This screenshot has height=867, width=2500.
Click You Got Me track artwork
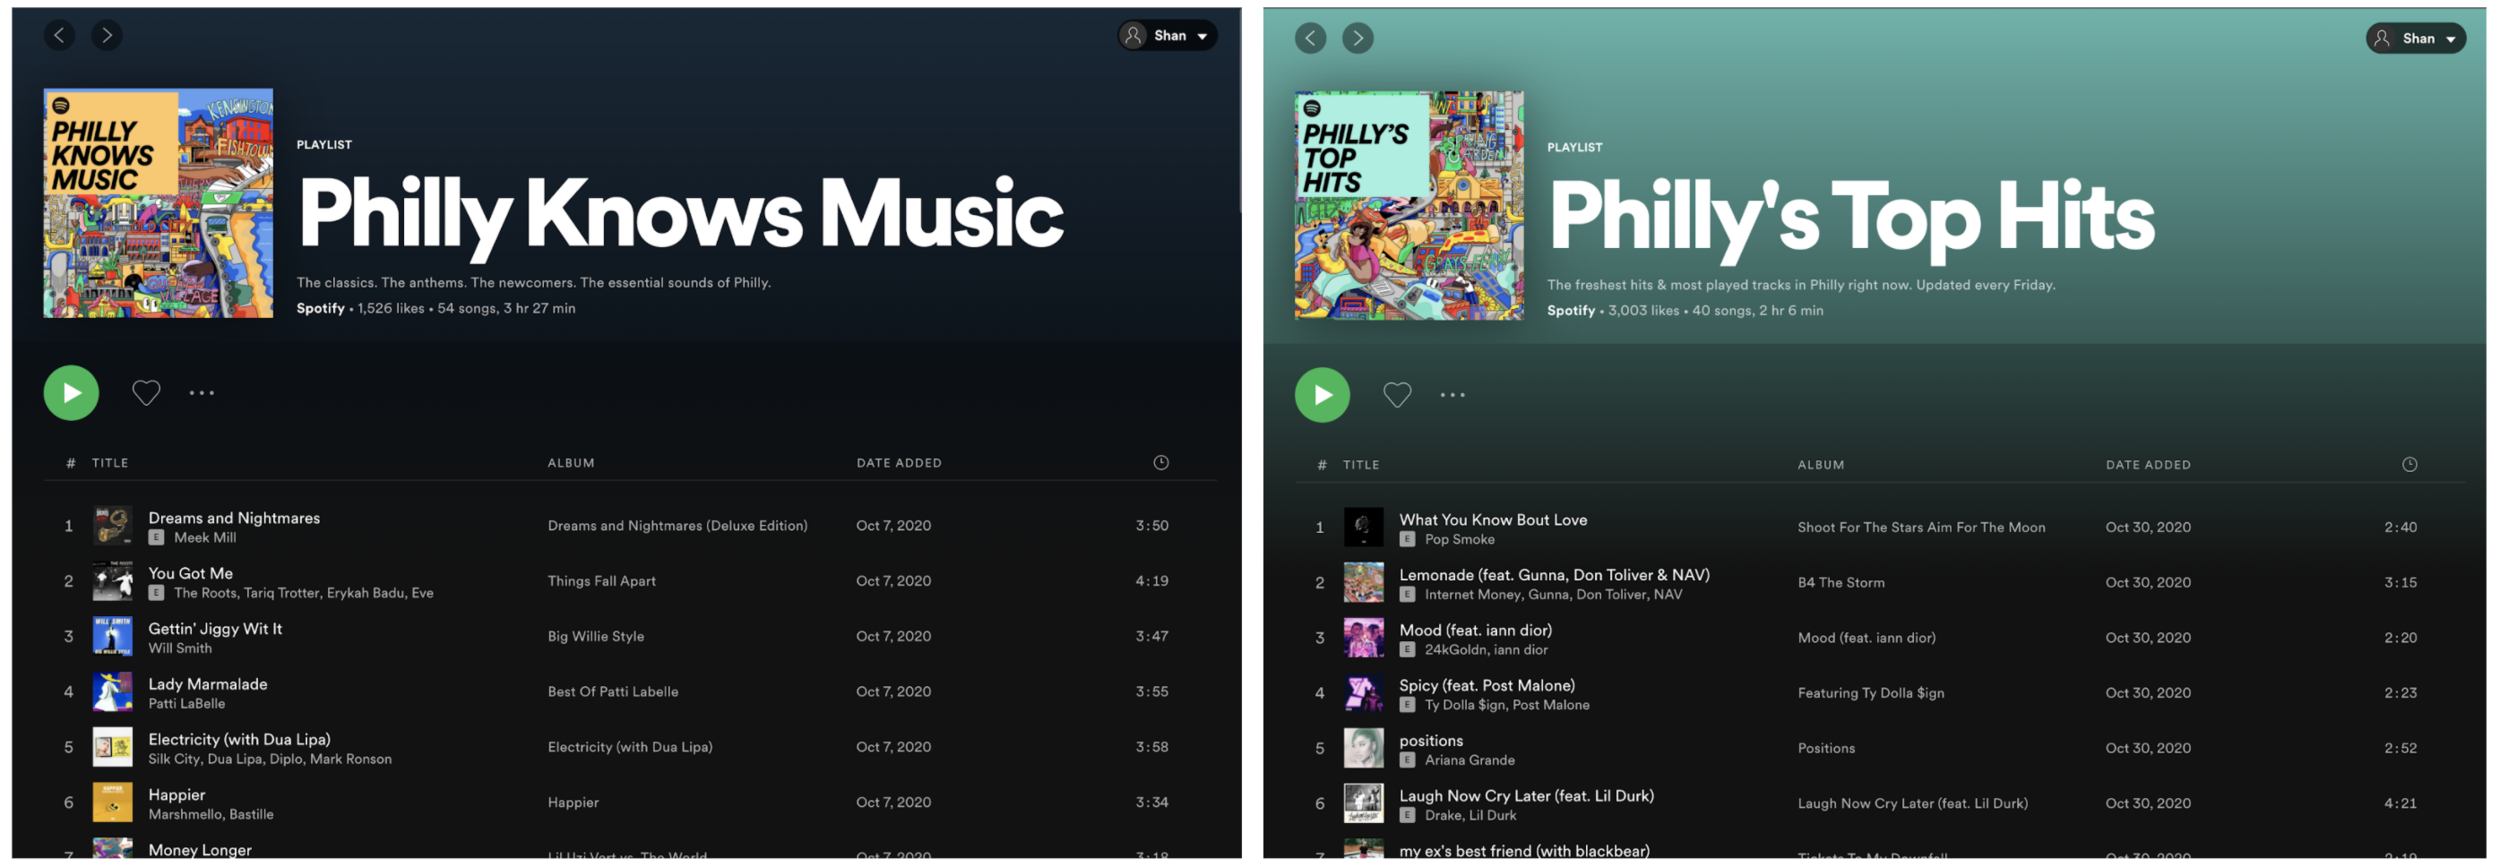113,581
